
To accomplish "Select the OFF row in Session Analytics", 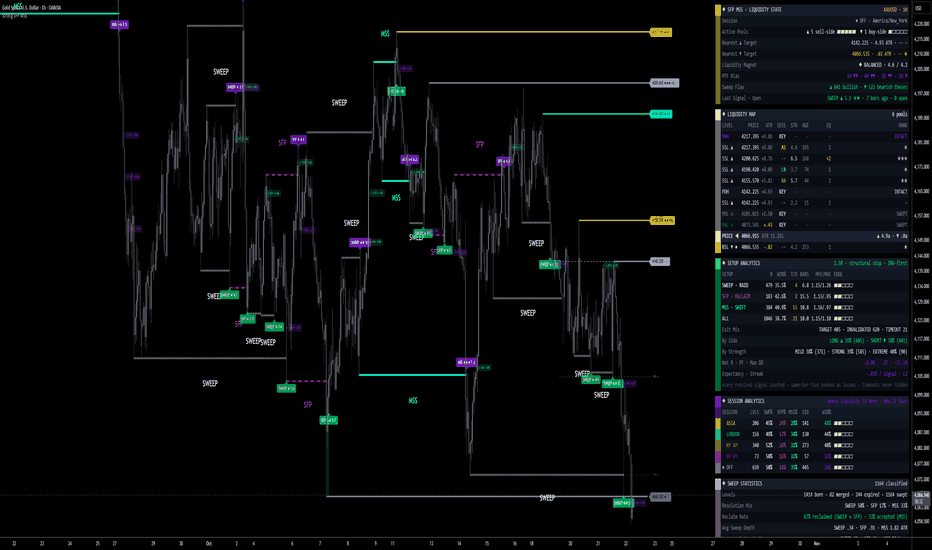I will 814,467.
